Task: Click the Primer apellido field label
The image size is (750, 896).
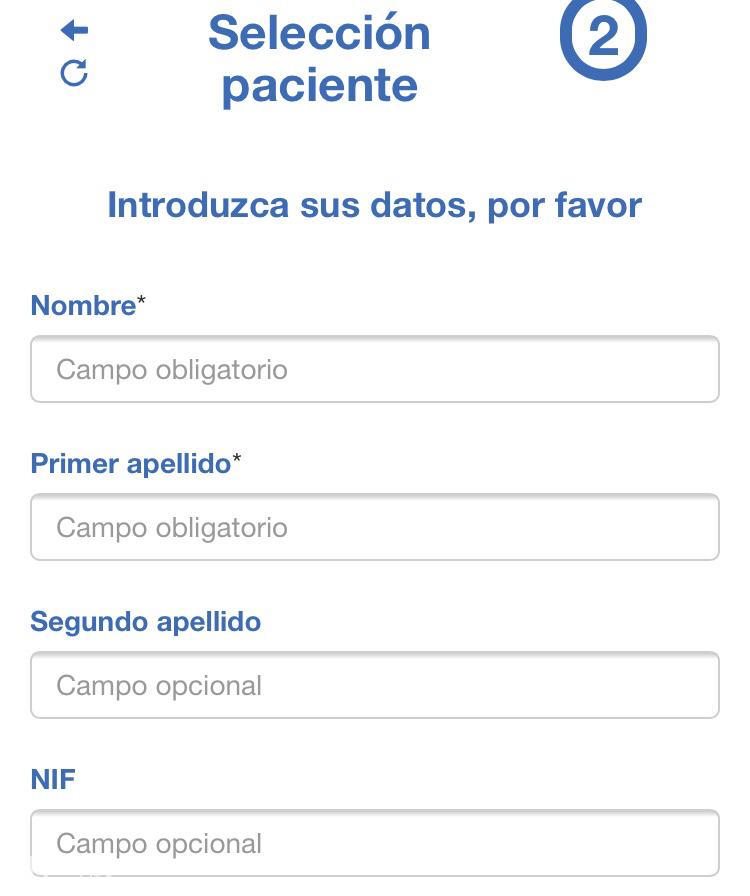Action: pyautogui.click(x=131, y=463)
